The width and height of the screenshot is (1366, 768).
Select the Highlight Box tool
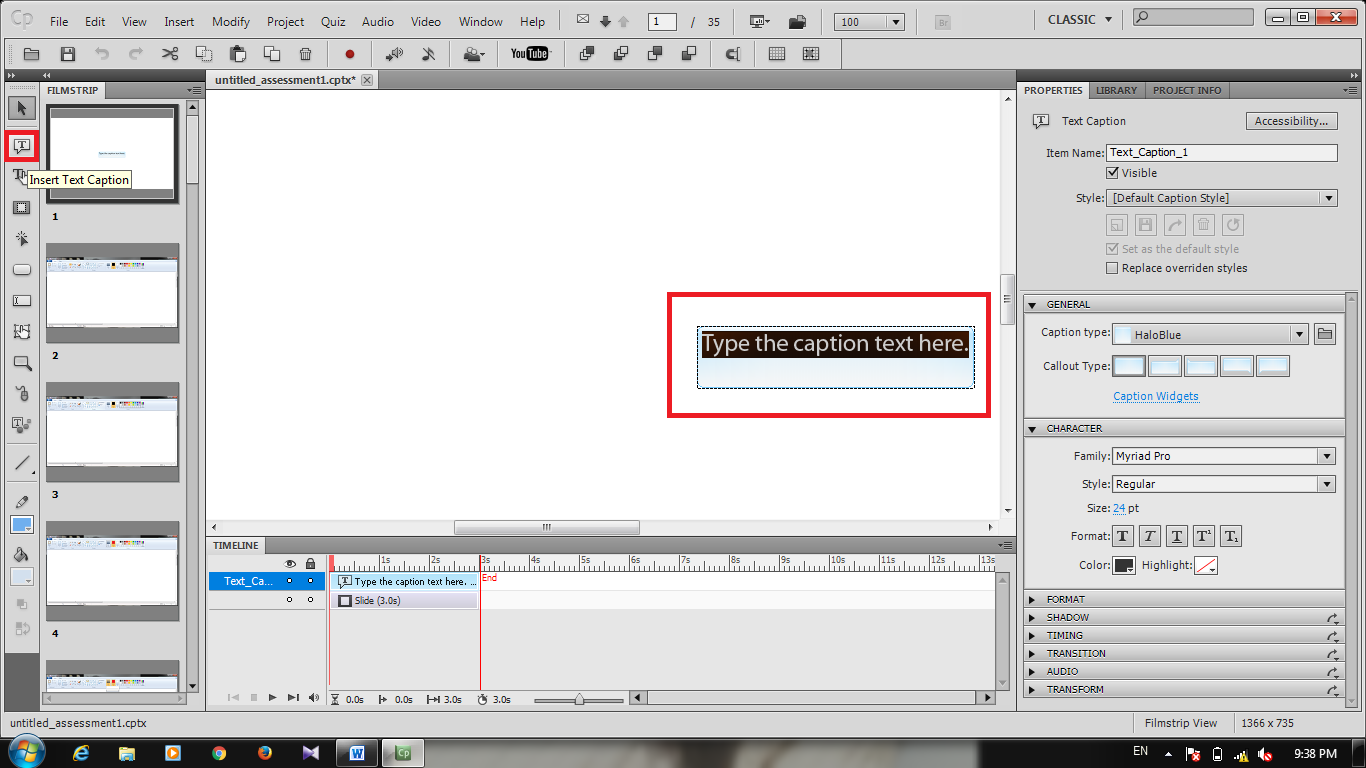point(22,208)
